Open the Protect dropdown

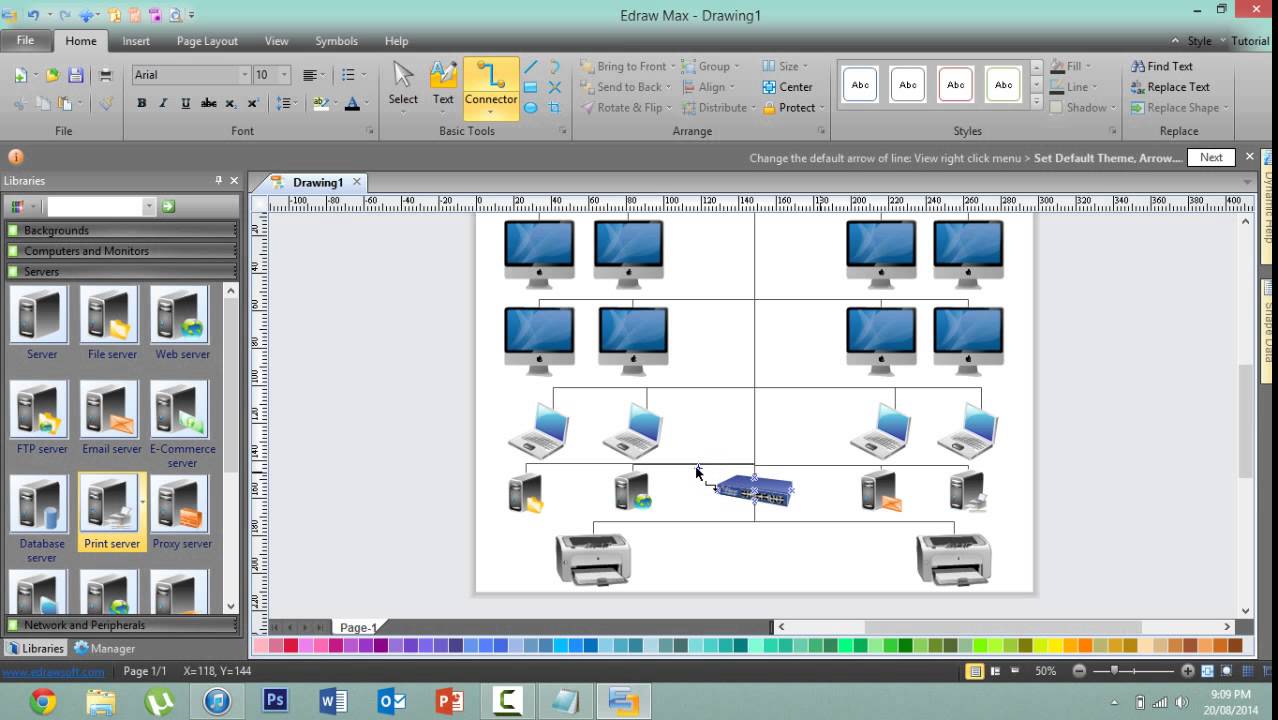pyautogui.click(x=822, y=108)
